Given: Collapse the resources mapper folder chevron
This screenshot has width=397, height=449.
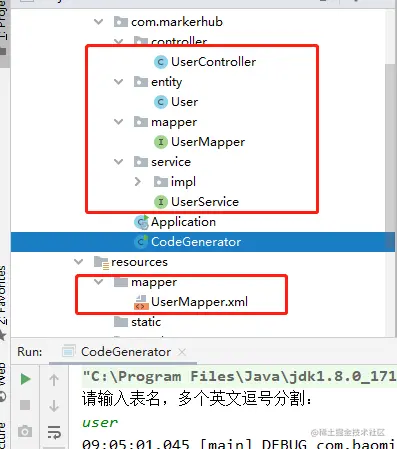Looking at the screenshot, I should pyautogui.click(x=98, y=282).
